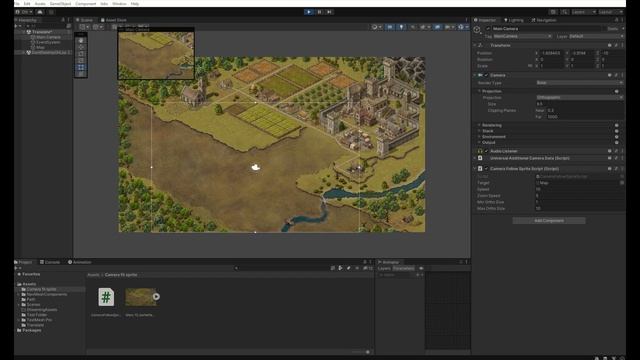Select Parameters tab in Animator panel
640x360 pixels.
point(403,268)
